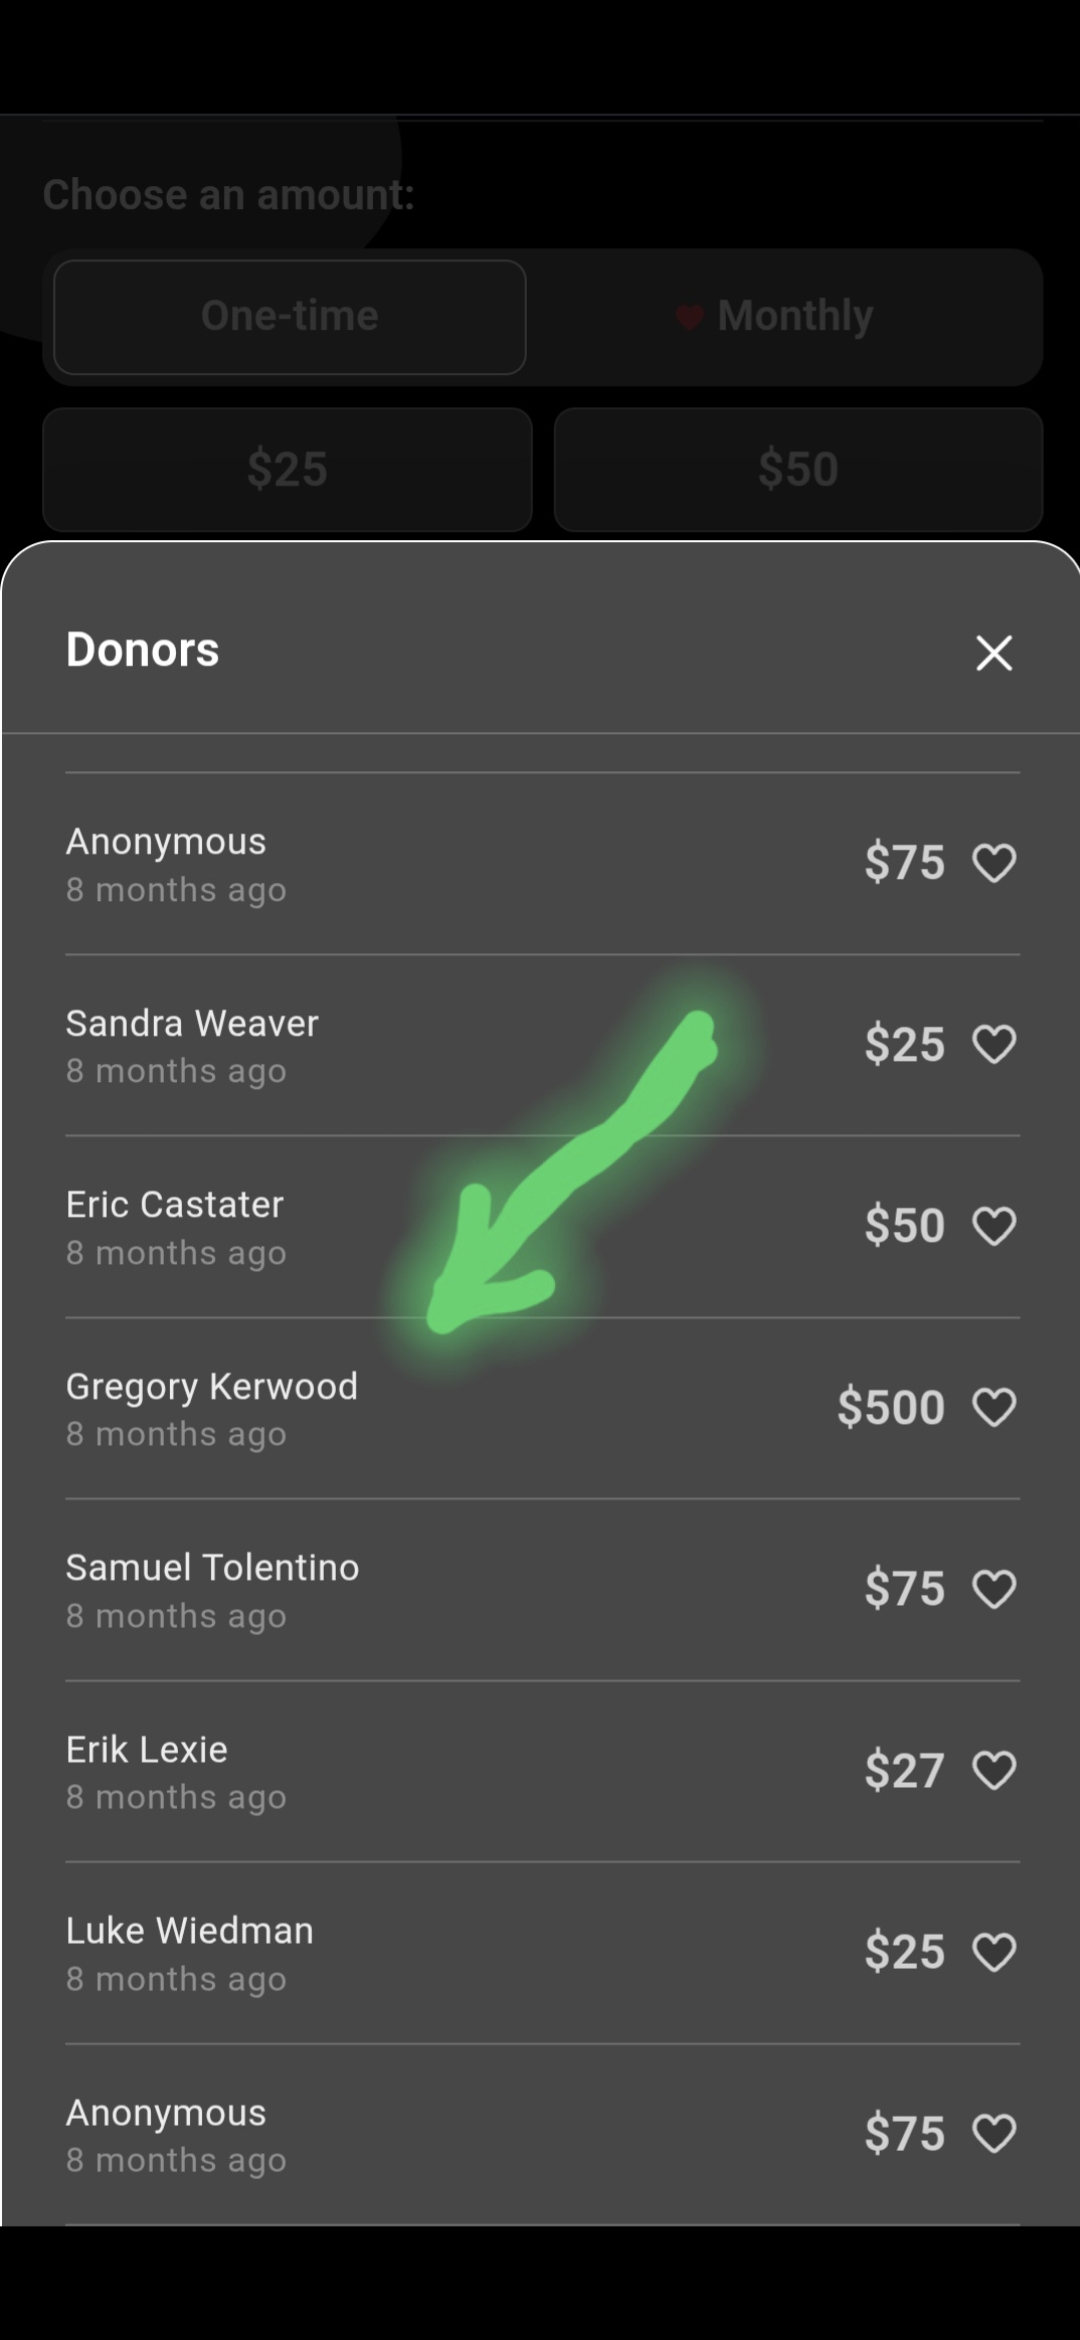The image size is (1080, 2340).
Task: Switch to Monthly donation frequency
Action: pos(785,317)
